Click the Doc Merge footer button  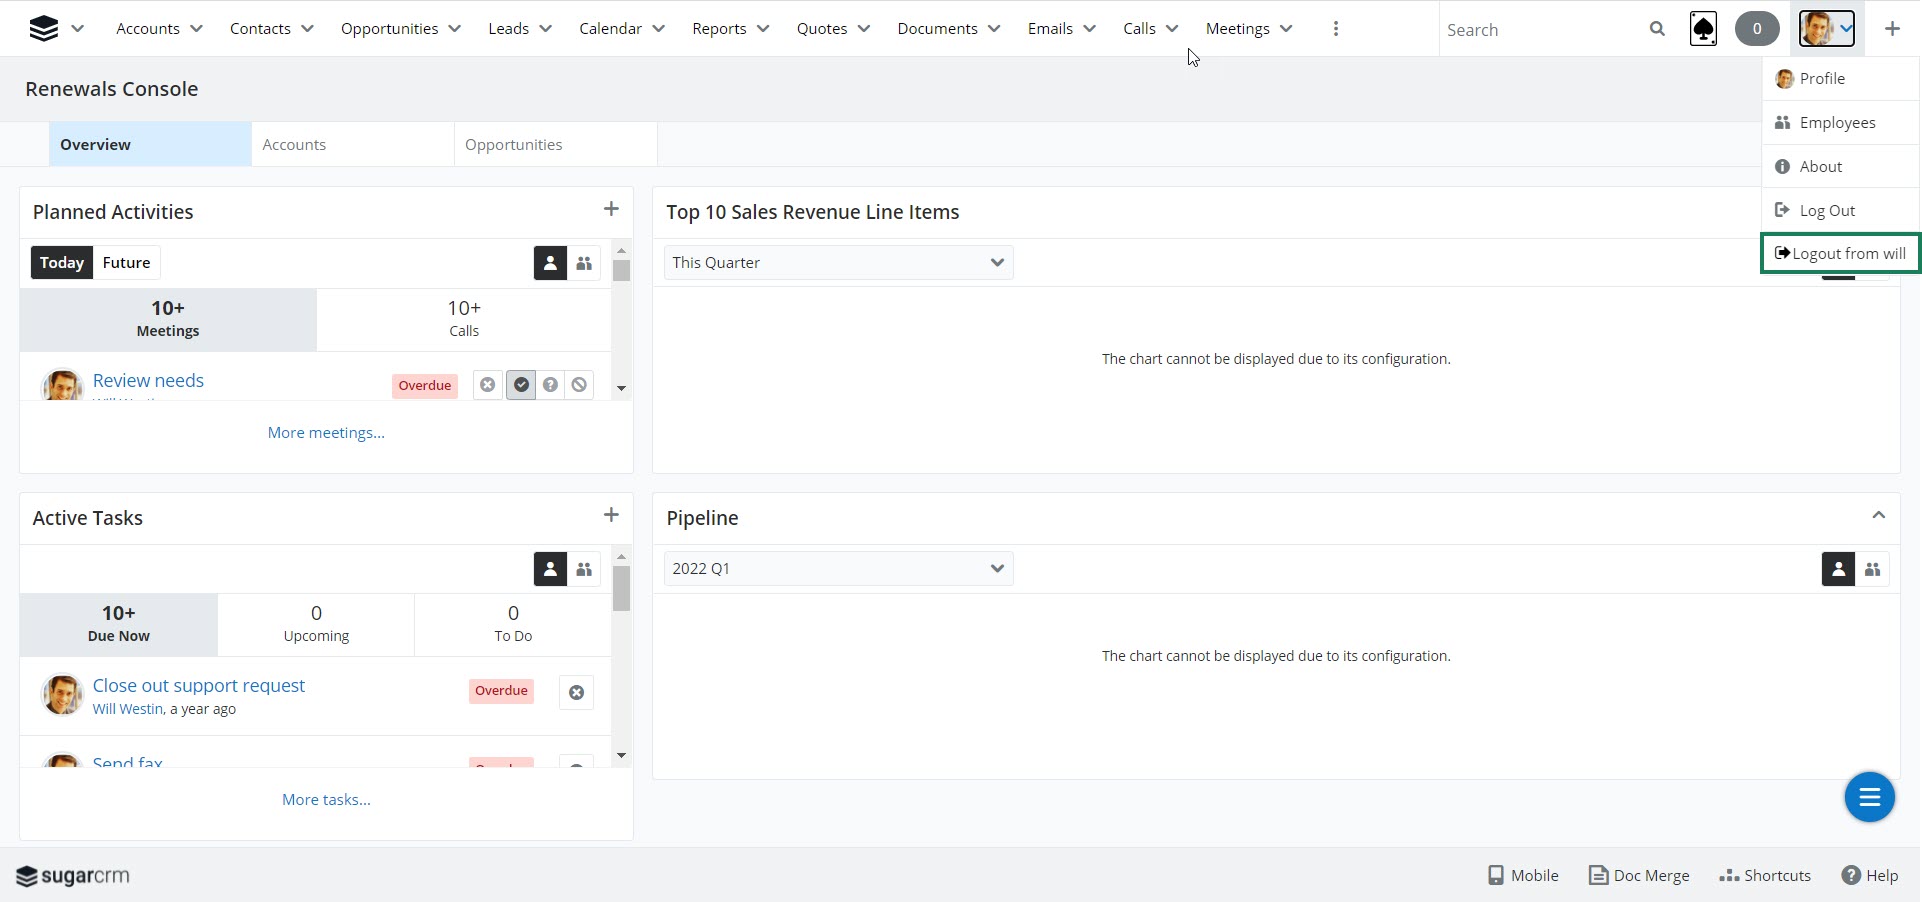pyautogui.click(x=1639, y=875)
